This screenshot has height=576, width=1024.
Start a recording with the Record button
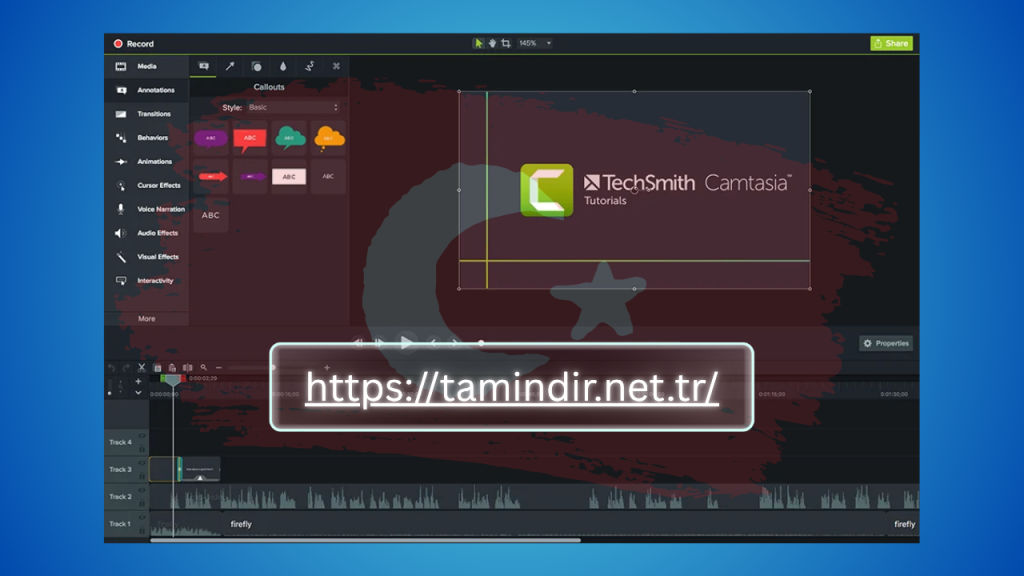[134, 44]
